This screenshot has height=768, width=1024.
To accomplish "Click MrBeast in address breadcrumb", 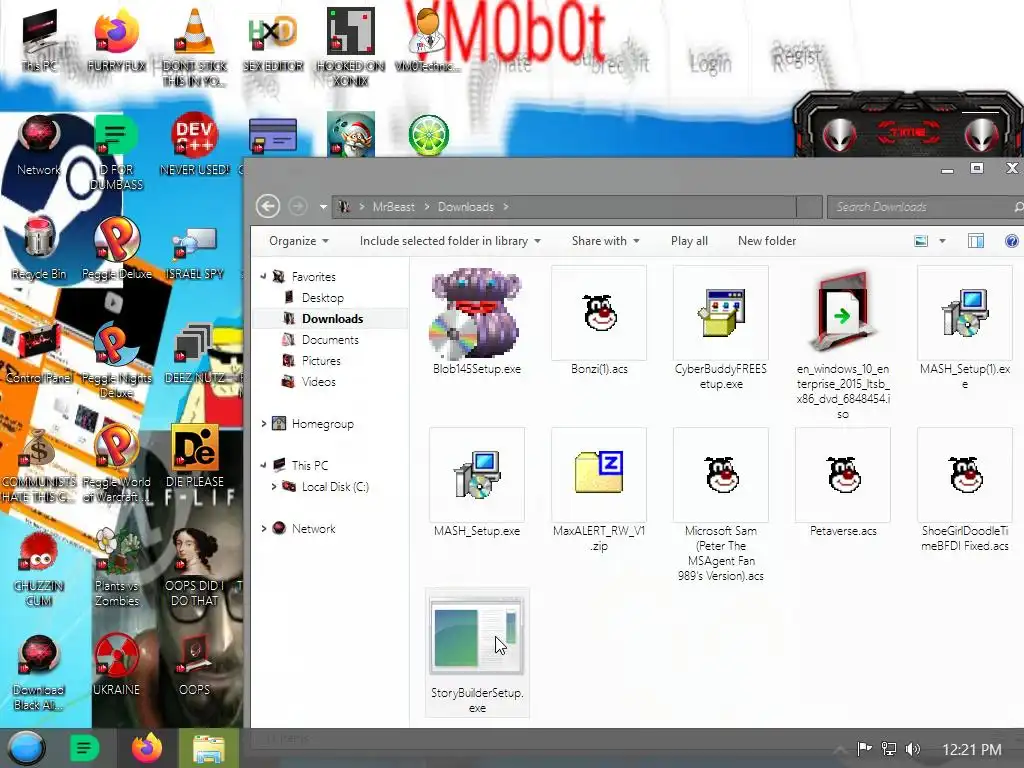I will [393, 207].
